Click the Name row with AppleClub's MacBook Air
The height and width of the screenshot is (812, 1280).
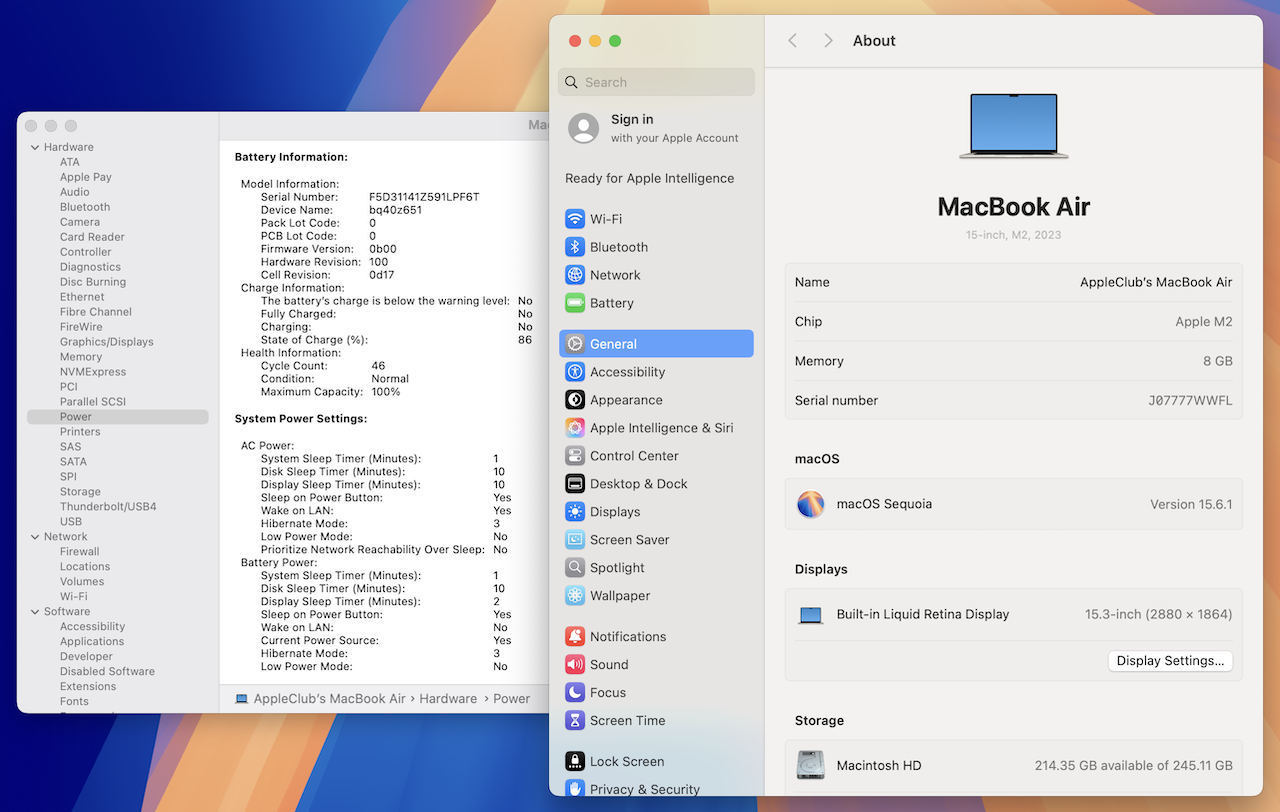tap(1014, 282)
